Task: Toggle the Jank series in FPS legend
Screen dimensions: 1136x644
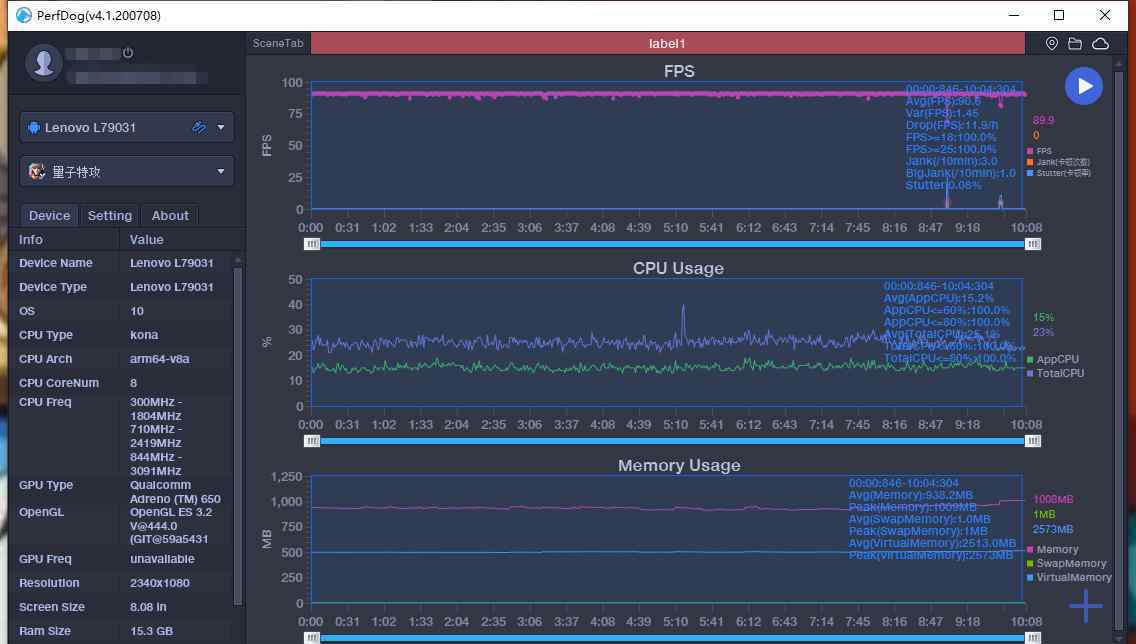Action: [1061, 162]
